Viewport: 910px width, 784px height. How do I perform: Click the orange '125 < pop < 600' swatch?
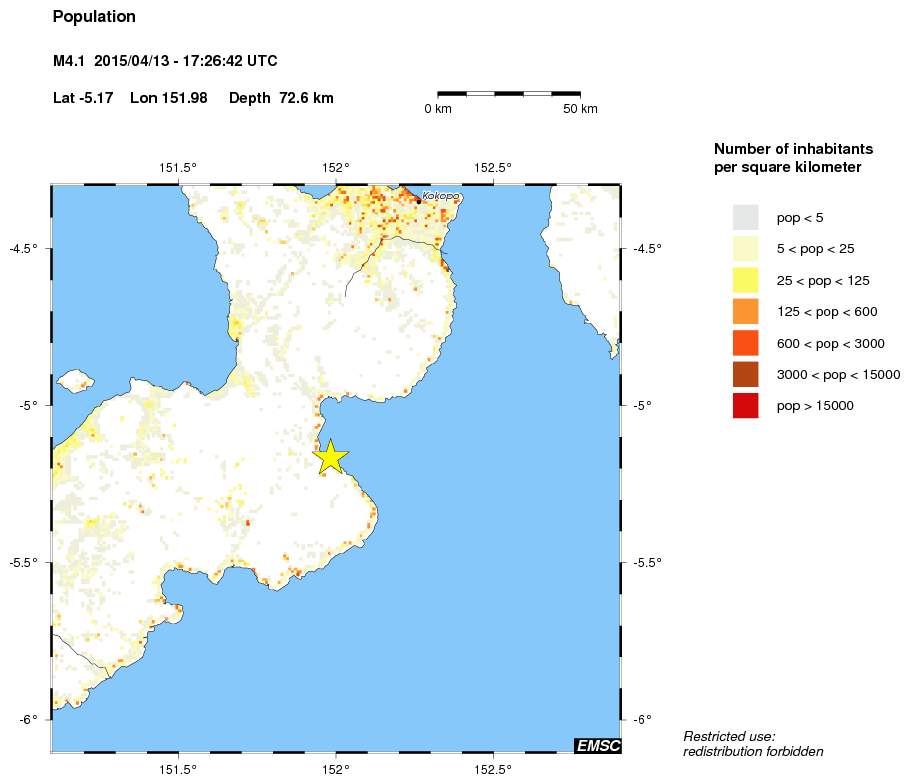[745, 312]
